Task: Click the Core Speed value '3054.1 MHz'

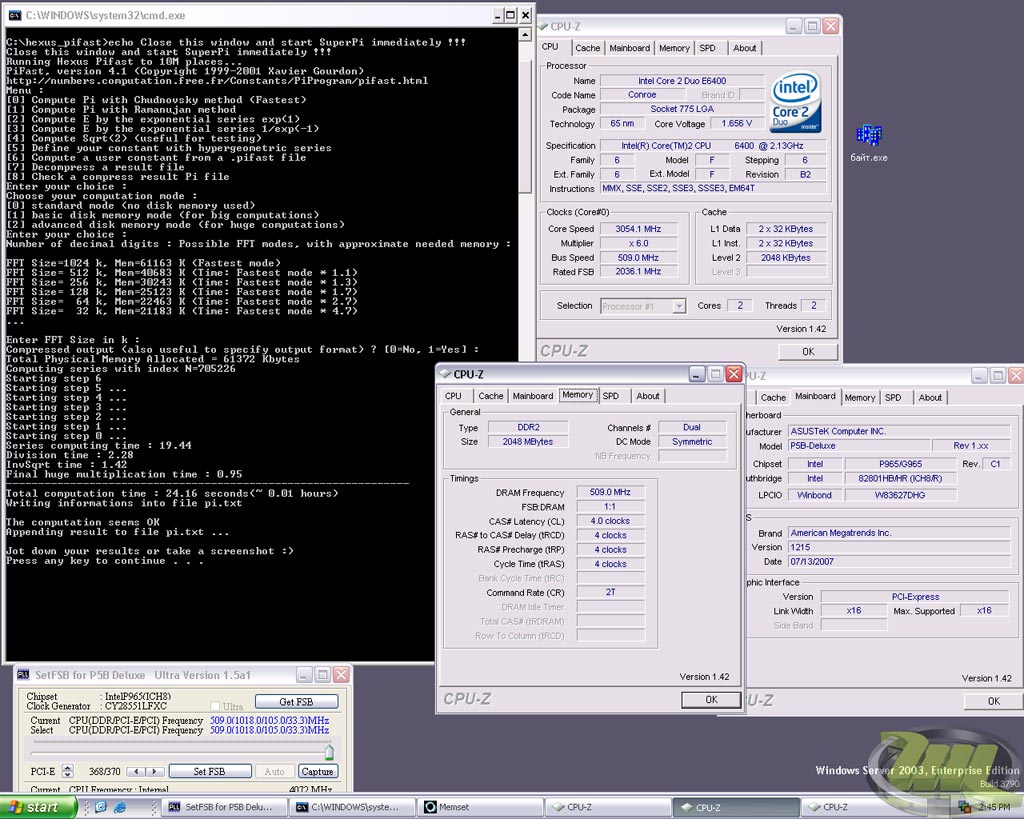Action: 638,229
